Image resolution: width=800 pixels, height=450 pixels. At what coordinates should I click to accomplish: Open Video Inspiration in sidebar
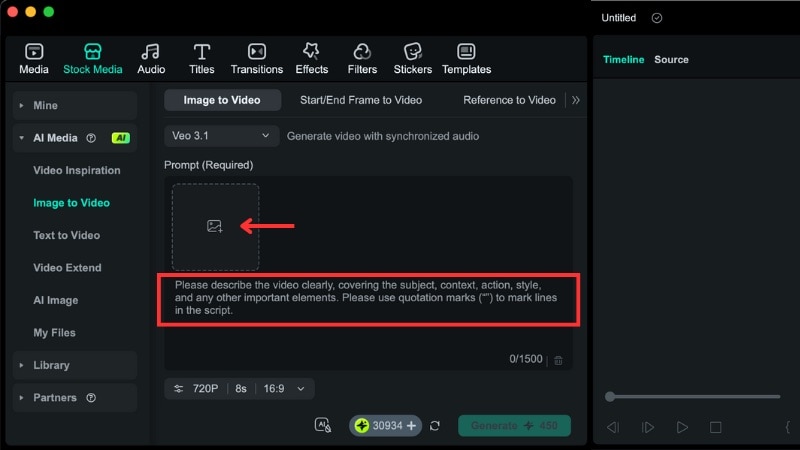click(77, 170)
